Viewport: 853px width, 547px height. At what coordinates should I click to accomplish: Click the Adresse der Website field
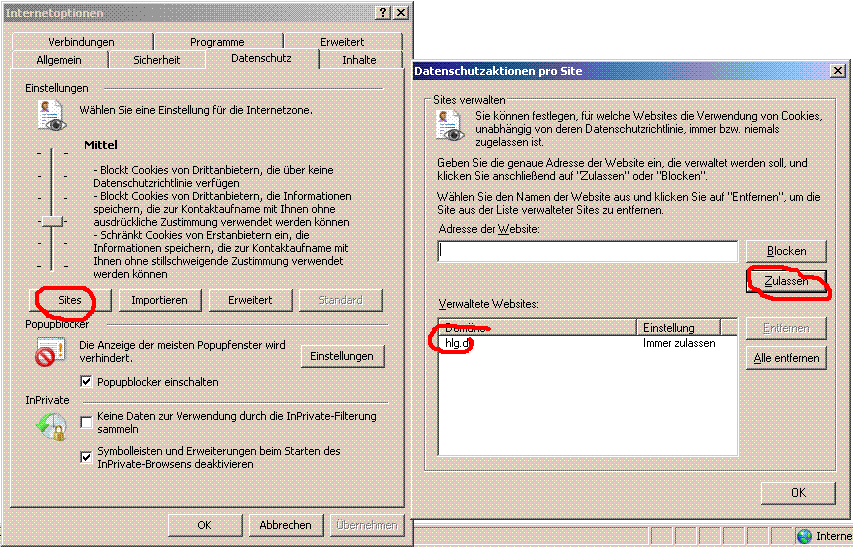587,251
